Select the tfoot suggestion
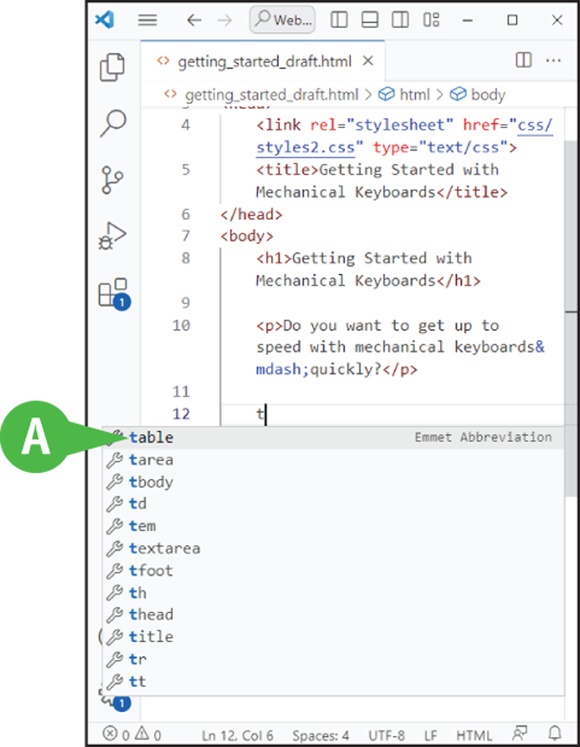Viewport: 580px width, 747px height. (333, 570)
